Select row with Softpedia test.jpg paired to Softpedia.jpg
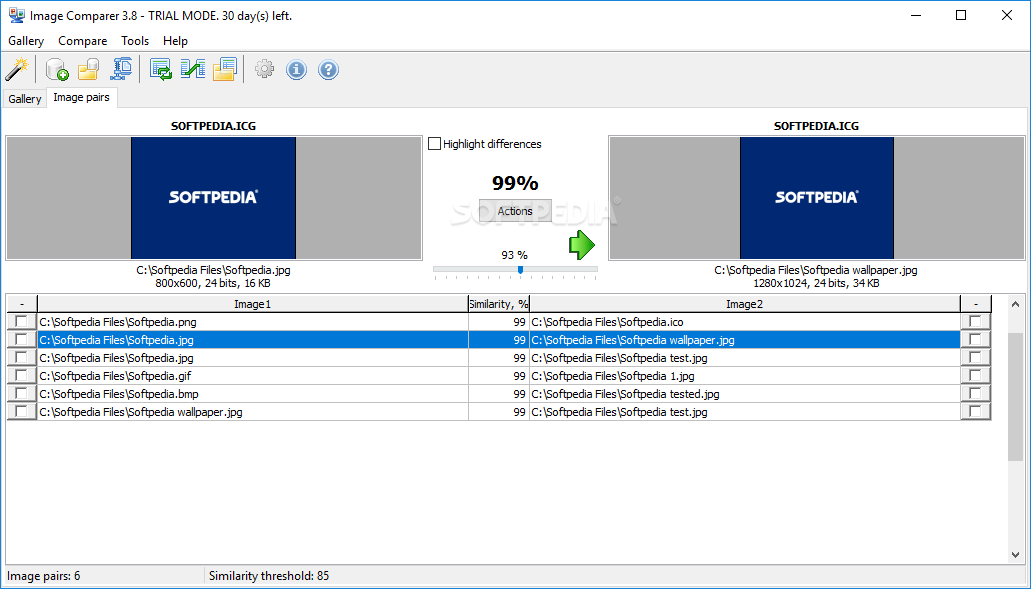Viewport: 1031px width, 589px height. tap(499, 358)
